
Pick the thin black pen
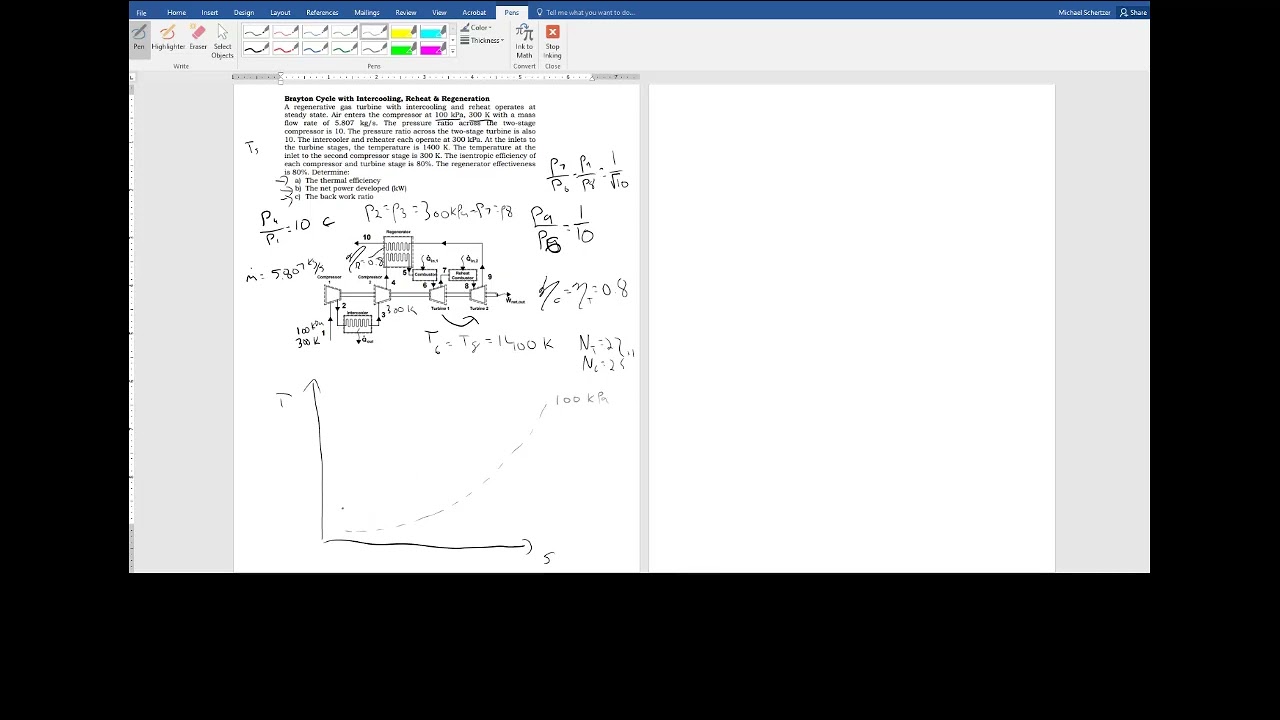point(256,32)
